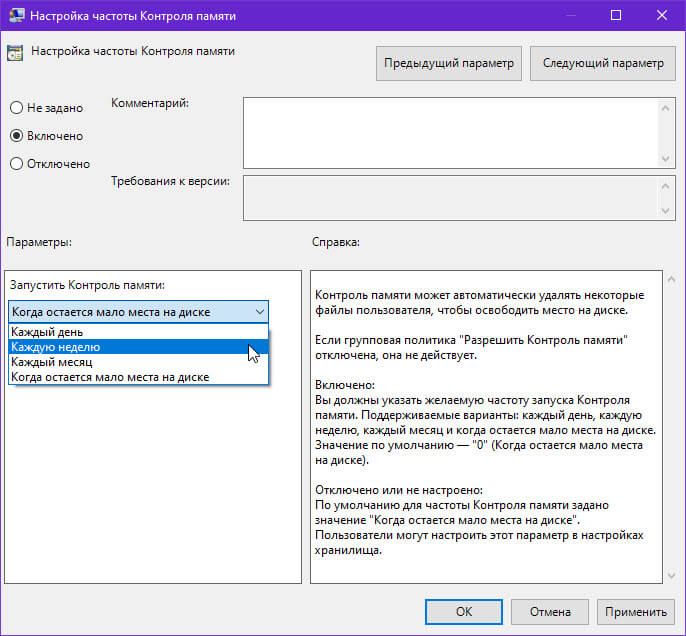The height and width of the screenshot is (636, 686).
Task: Select the "Включено" radio button
Action: [x=16, y=136]
